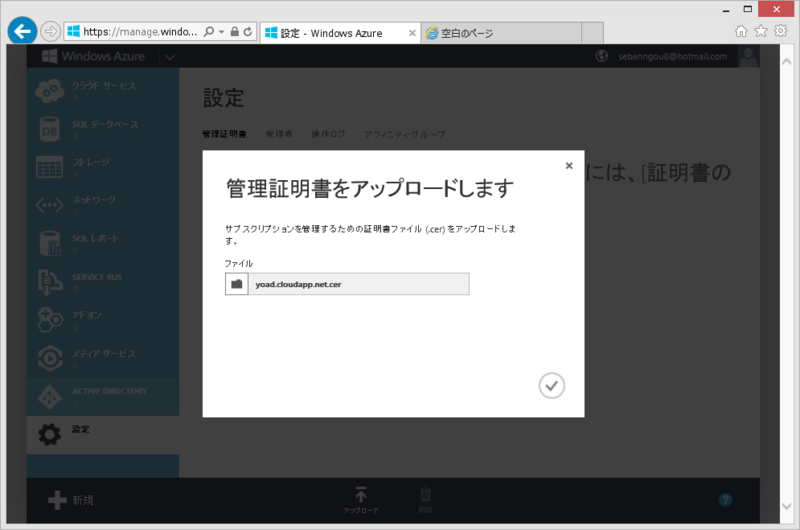Open ネットワーク in sidebar
The height and width of the screenshot is (530, 800).
click(x=103, y=205)
